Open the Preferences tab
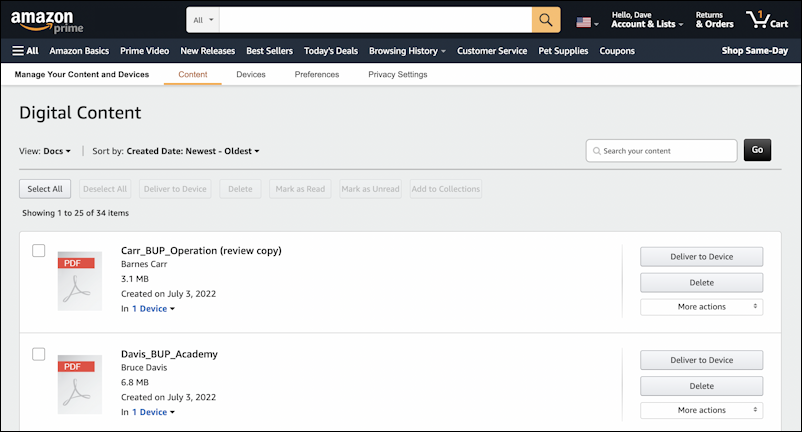The image size is (802, 432). (x=317, y=74)
